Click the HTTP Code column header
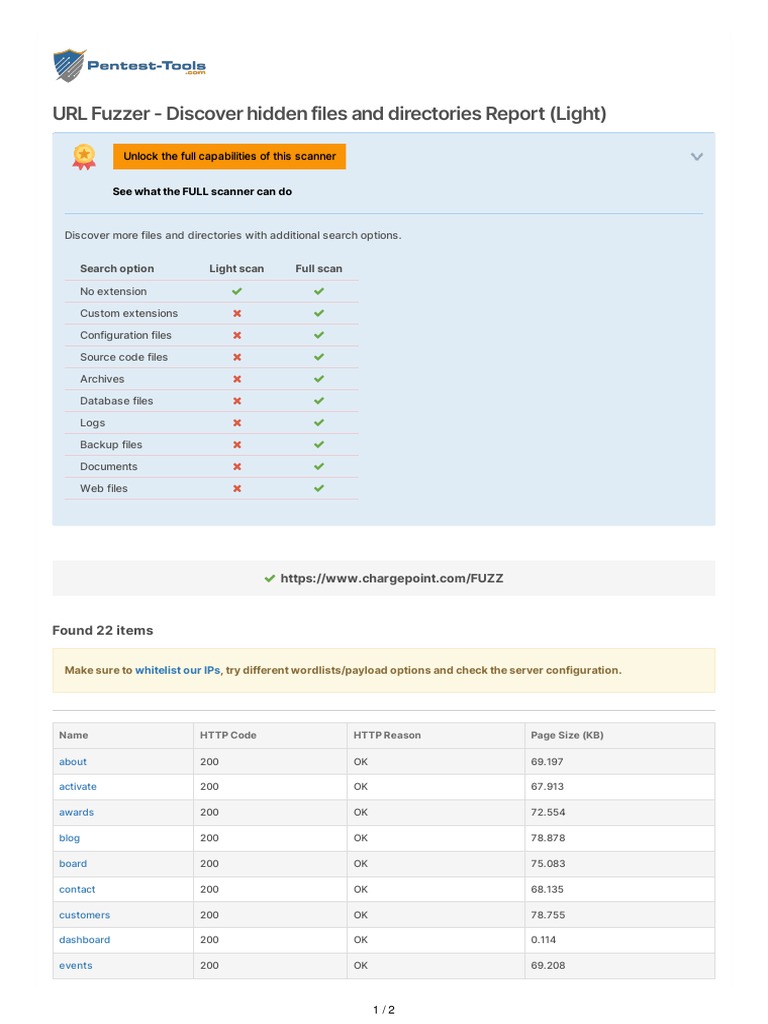The height and width of the screenshot is (1024, 768). pyautogui.click(x=228, y=735)
